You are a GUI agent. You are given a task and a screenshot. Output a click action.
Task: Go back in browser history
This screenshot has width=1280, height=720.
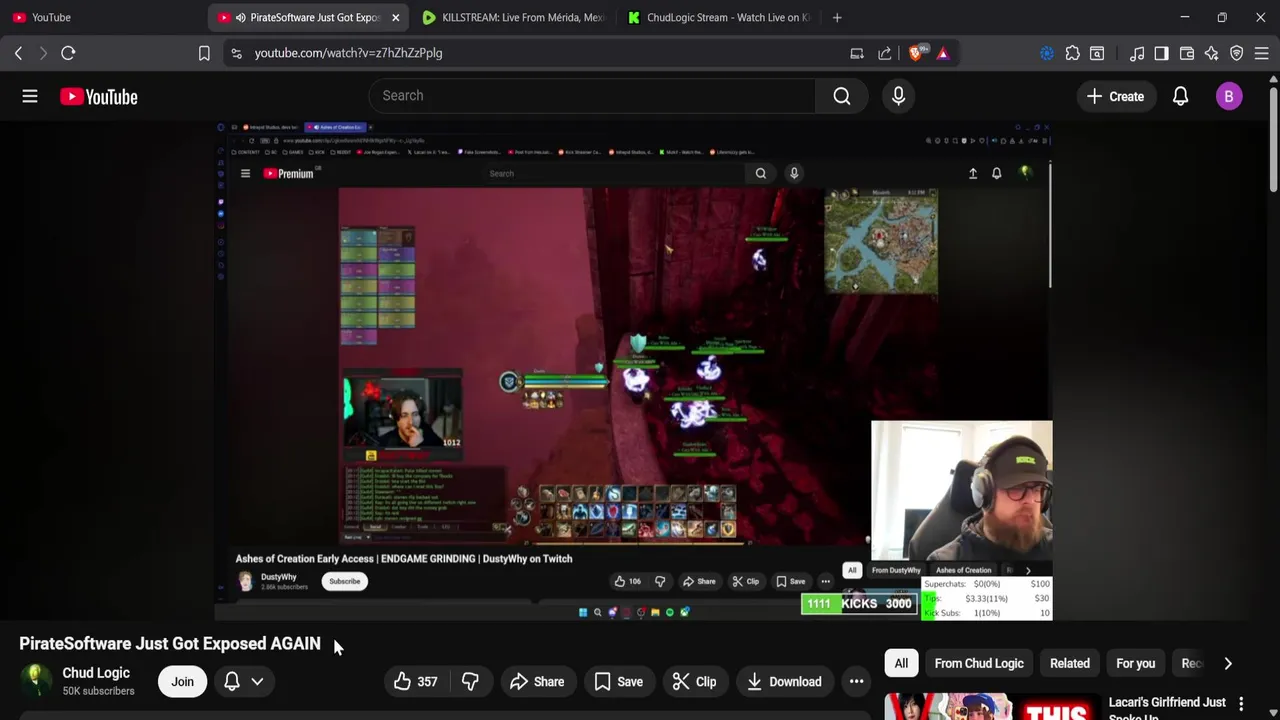point(18,53)
